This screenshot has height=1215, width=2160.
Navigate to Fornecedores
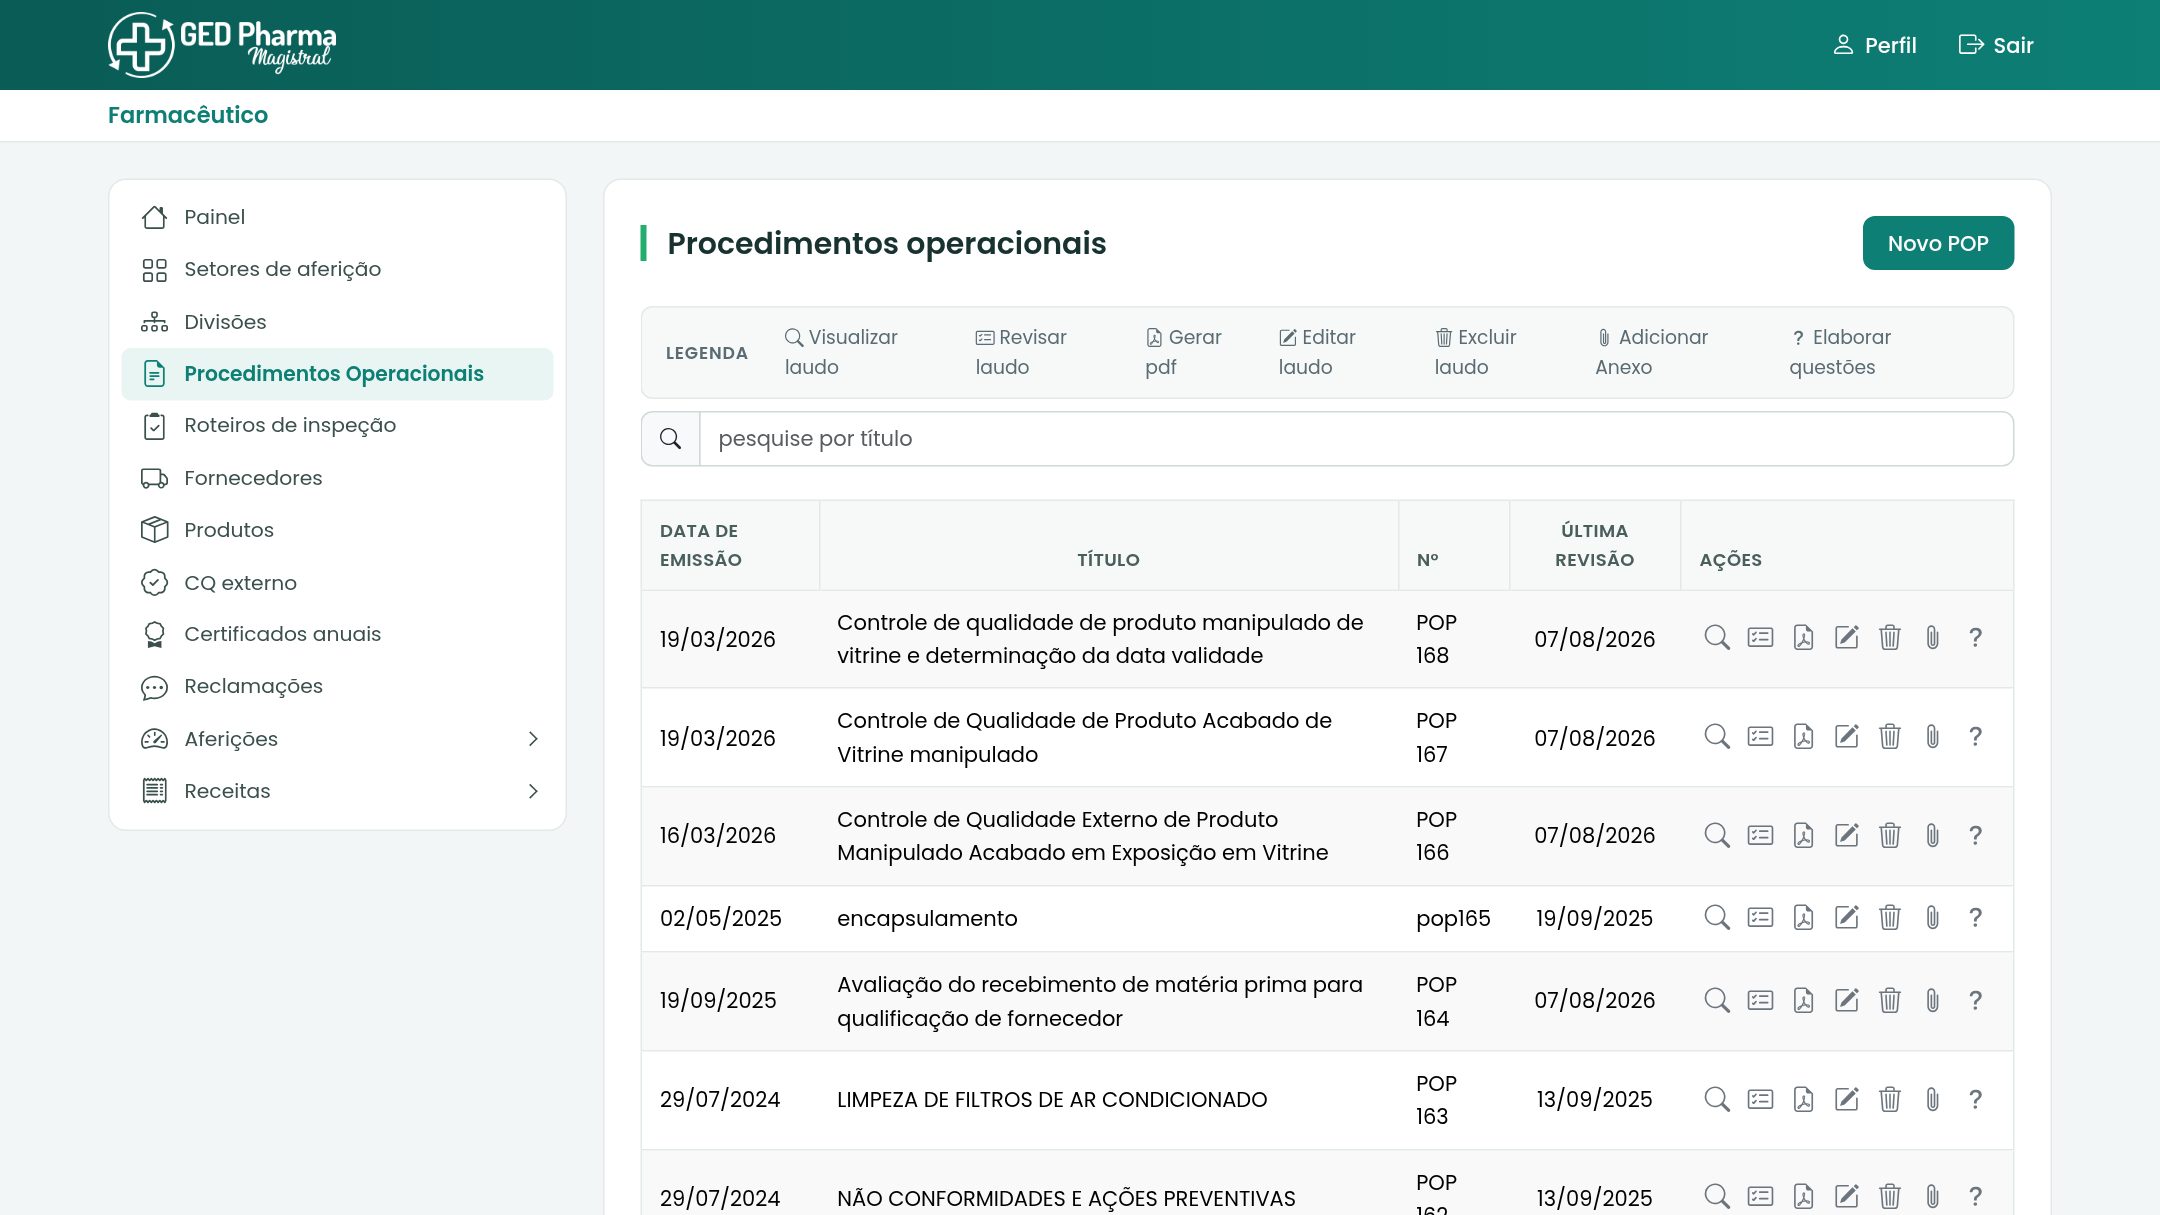pyautogui.click(x=337, y=478)
